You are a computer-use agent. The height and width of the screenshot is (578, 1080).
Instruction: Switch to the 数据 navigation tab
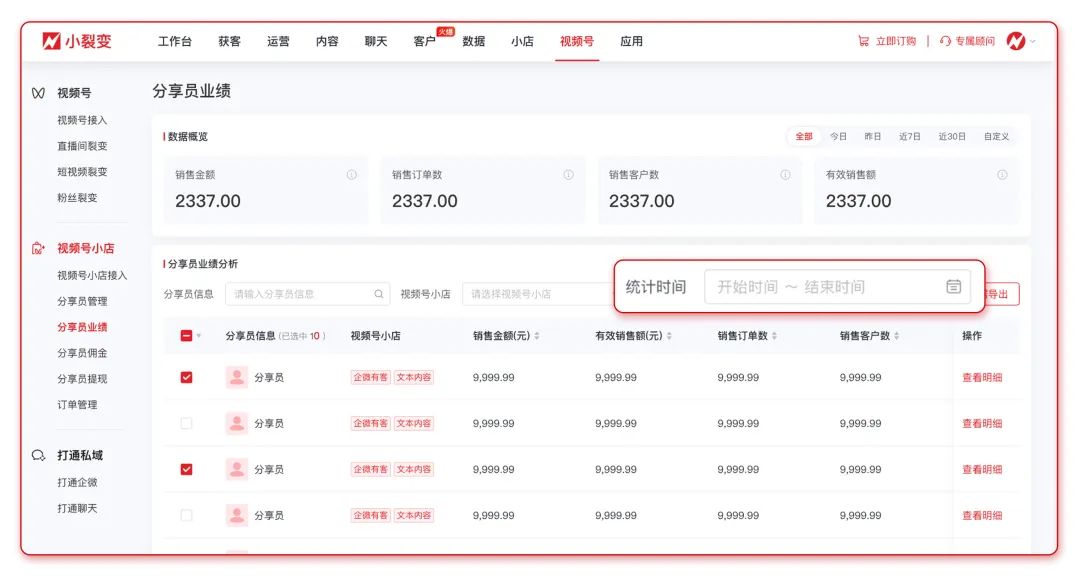click(x=472, y=42)
